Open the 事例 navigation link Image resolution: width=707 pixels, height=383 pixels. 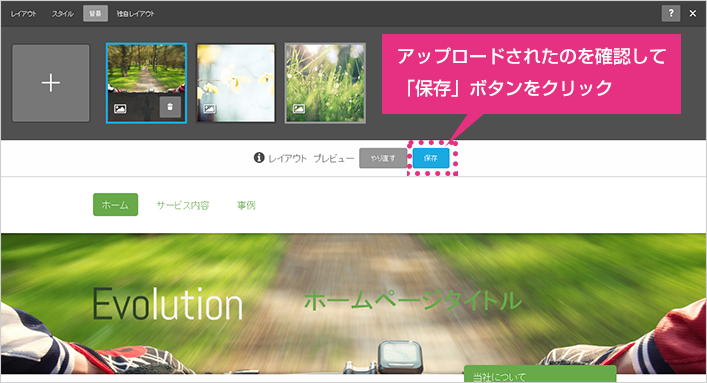(246, 205)
